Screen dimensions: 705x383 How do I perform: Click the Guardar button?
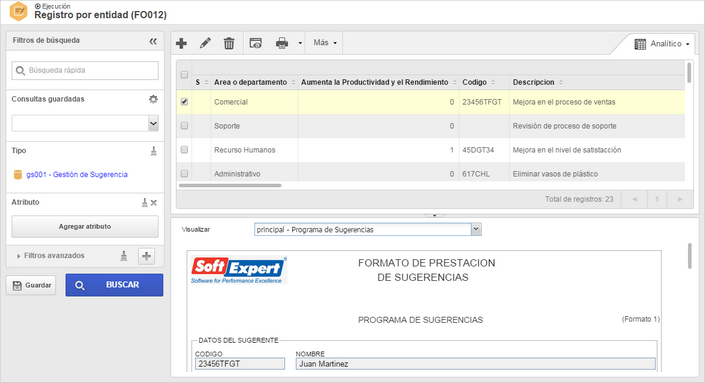pyautogui.click(x=31, y=285)
